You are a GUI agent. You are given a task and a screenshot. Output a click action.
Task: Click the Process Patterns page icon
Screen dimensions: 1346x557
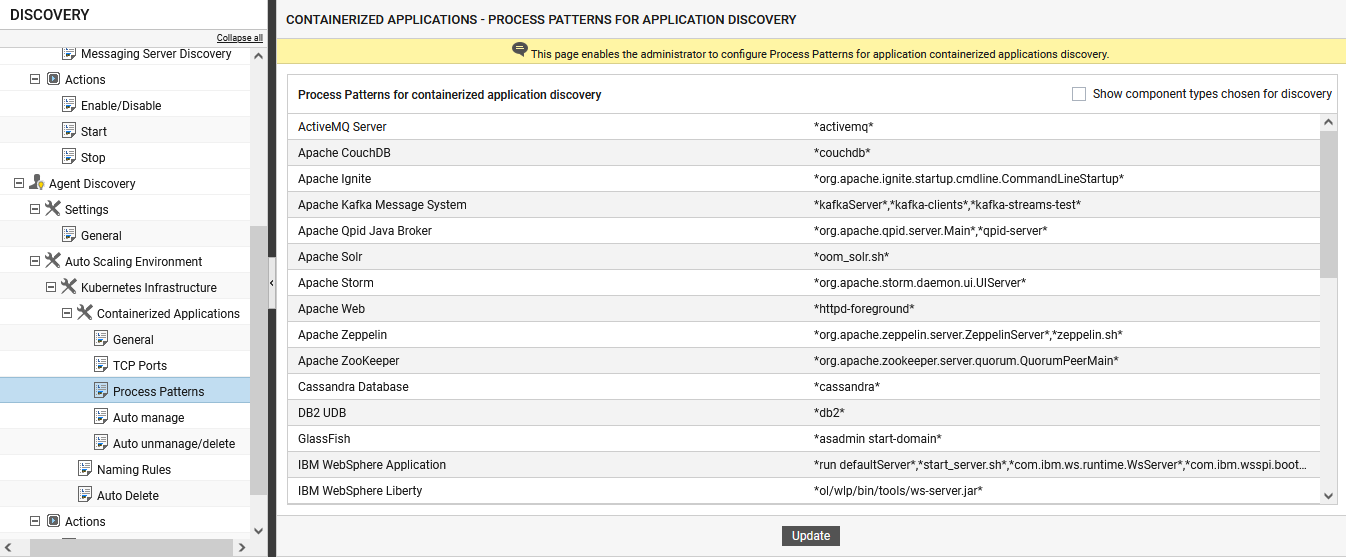point(101,391)
